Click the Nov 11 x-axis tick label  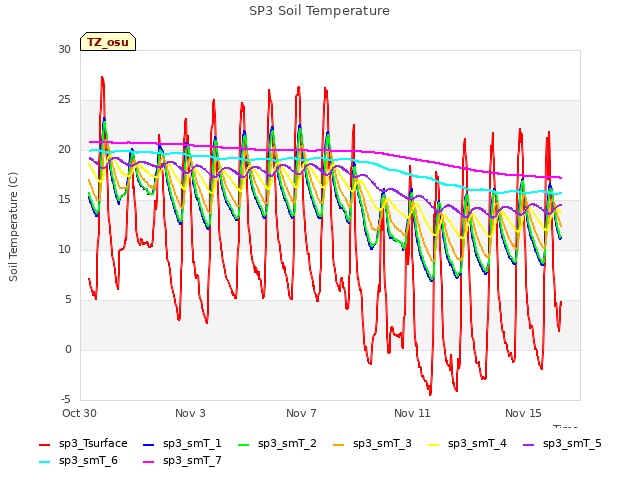point(412,413)
